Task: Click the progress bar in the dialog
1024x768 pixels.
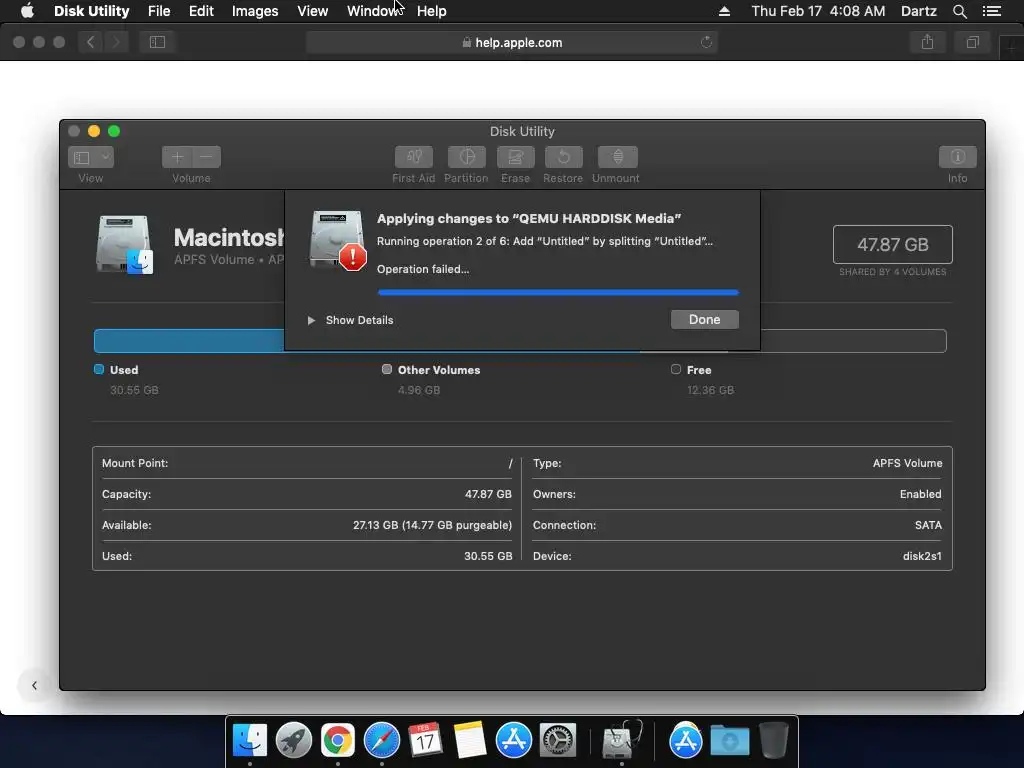Action: pos(558,293)
